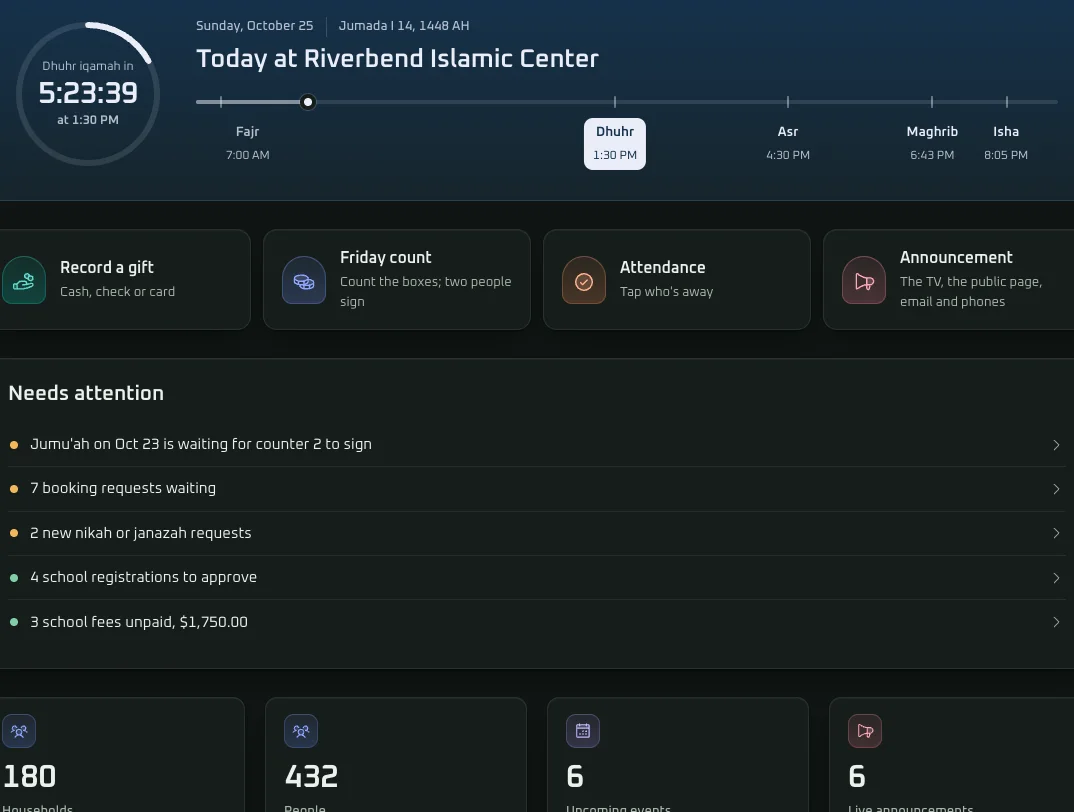Open the booking requests row chevron
This screenshot has height=812, width=1074.
(x=1056, y=489)
